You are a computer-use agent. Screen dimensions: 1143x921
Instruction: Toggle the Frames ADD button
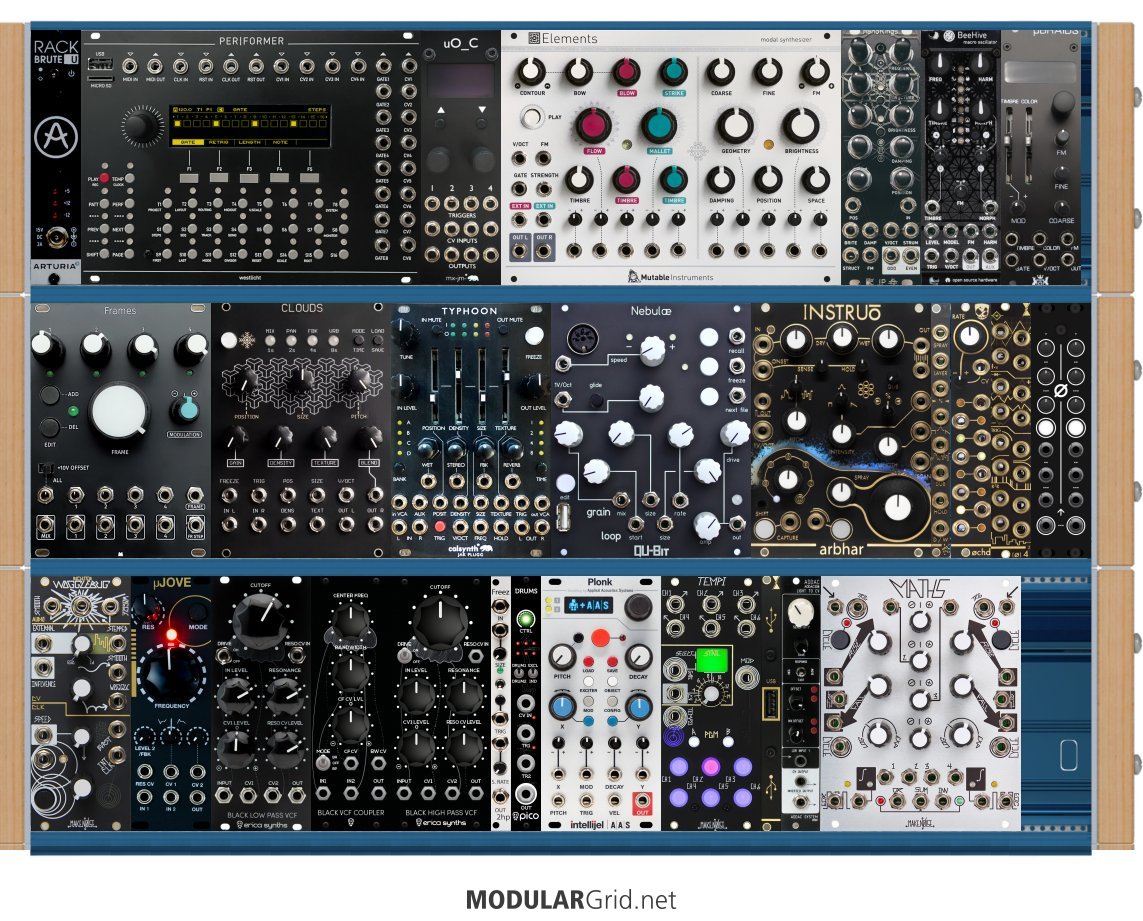click(50, 395)
